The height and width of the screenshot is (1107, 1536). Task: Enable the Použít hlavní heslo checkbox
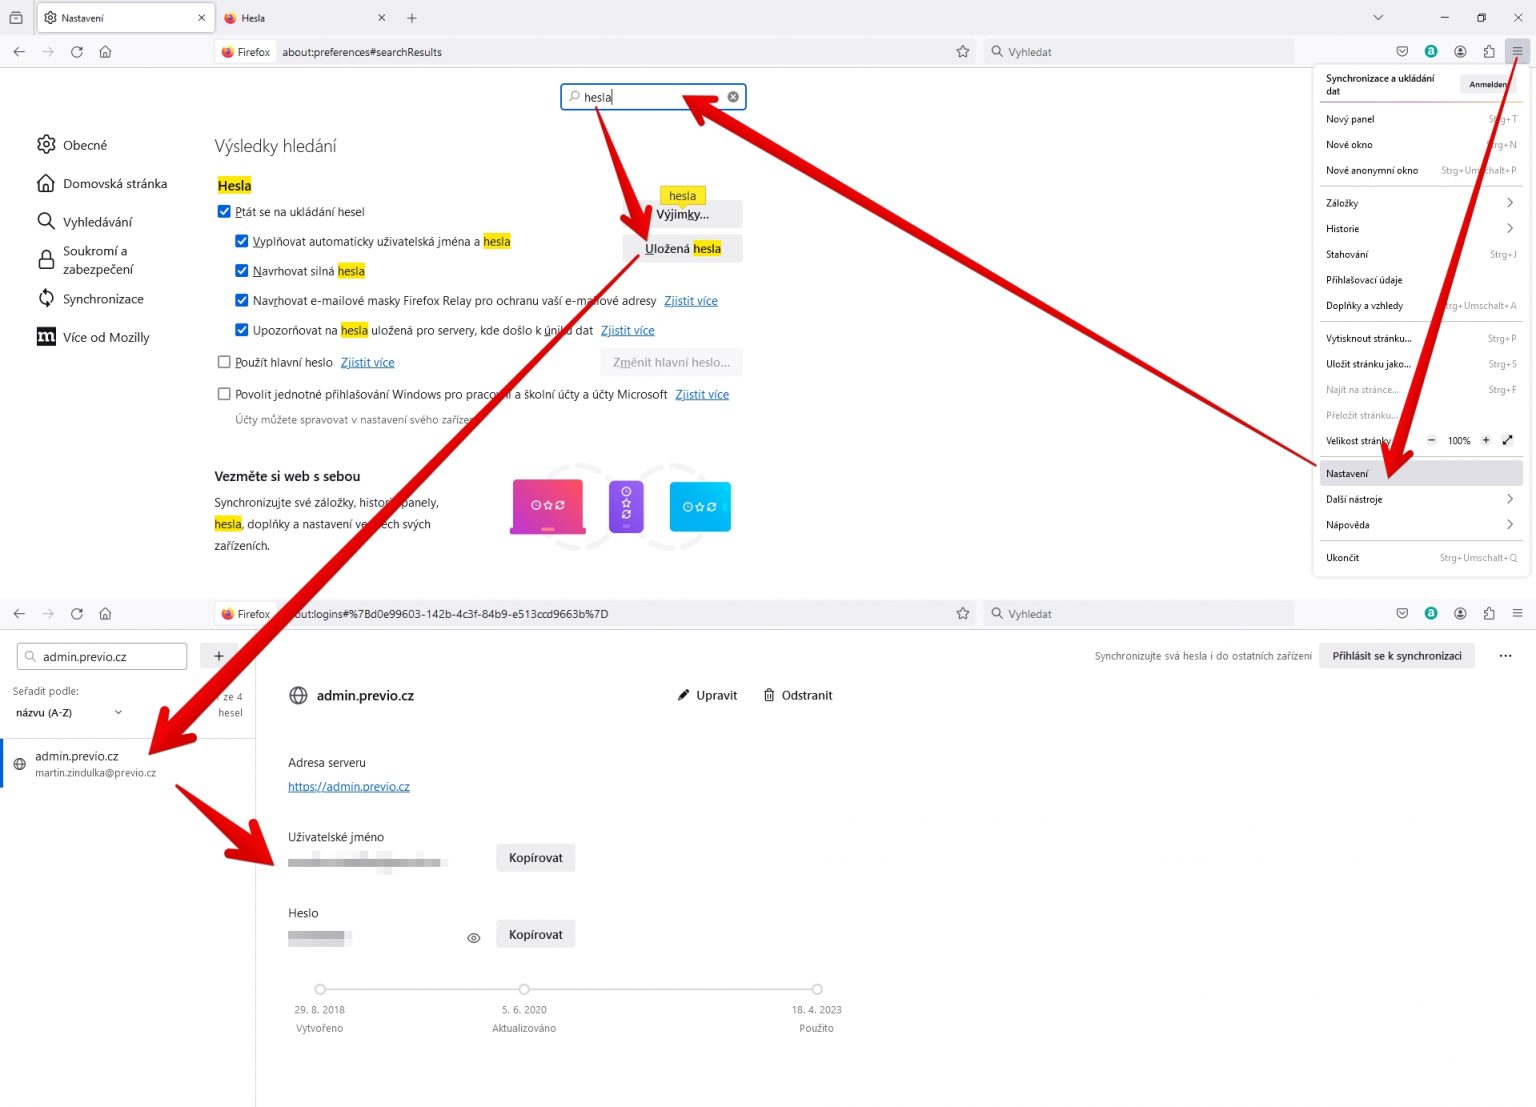(224, 362)
